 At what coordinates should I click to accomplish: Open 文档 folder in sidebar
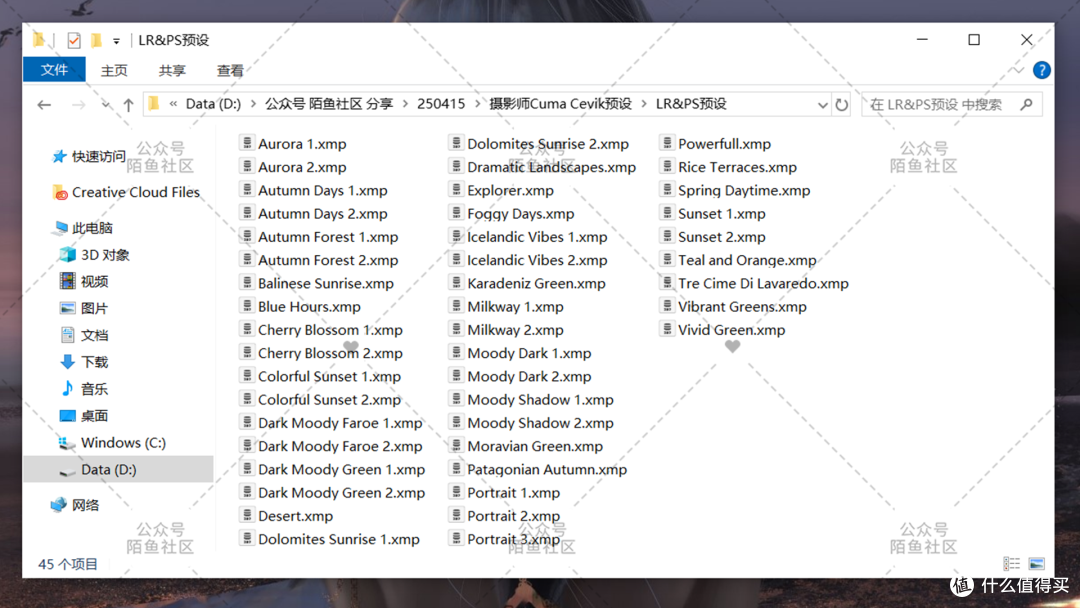94,335
